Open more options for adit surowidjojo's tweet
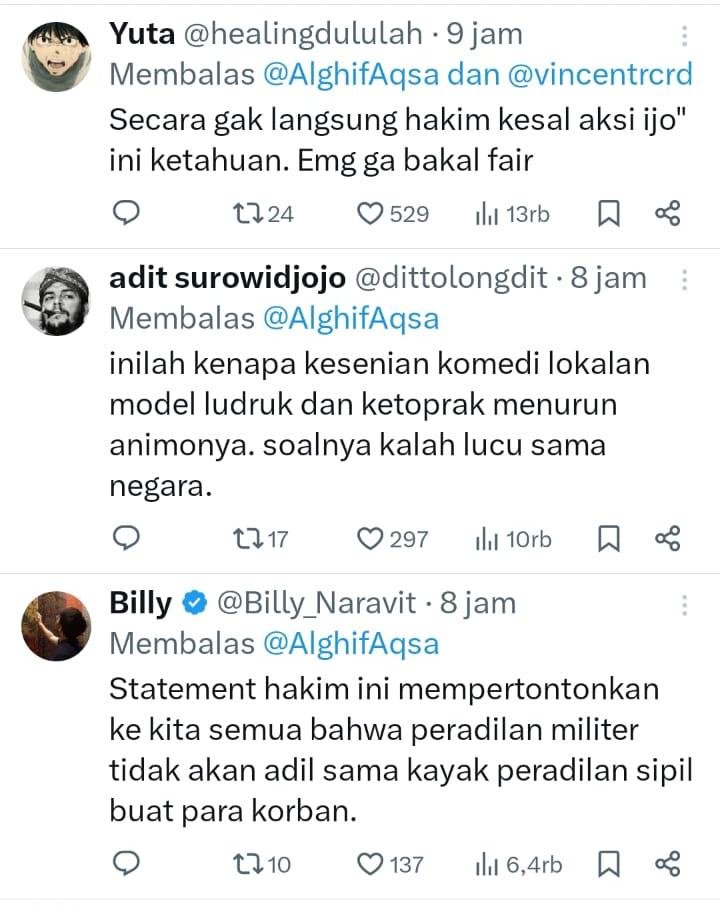The height and width of the screenshot is (912, 720). [x=685, y=280]
